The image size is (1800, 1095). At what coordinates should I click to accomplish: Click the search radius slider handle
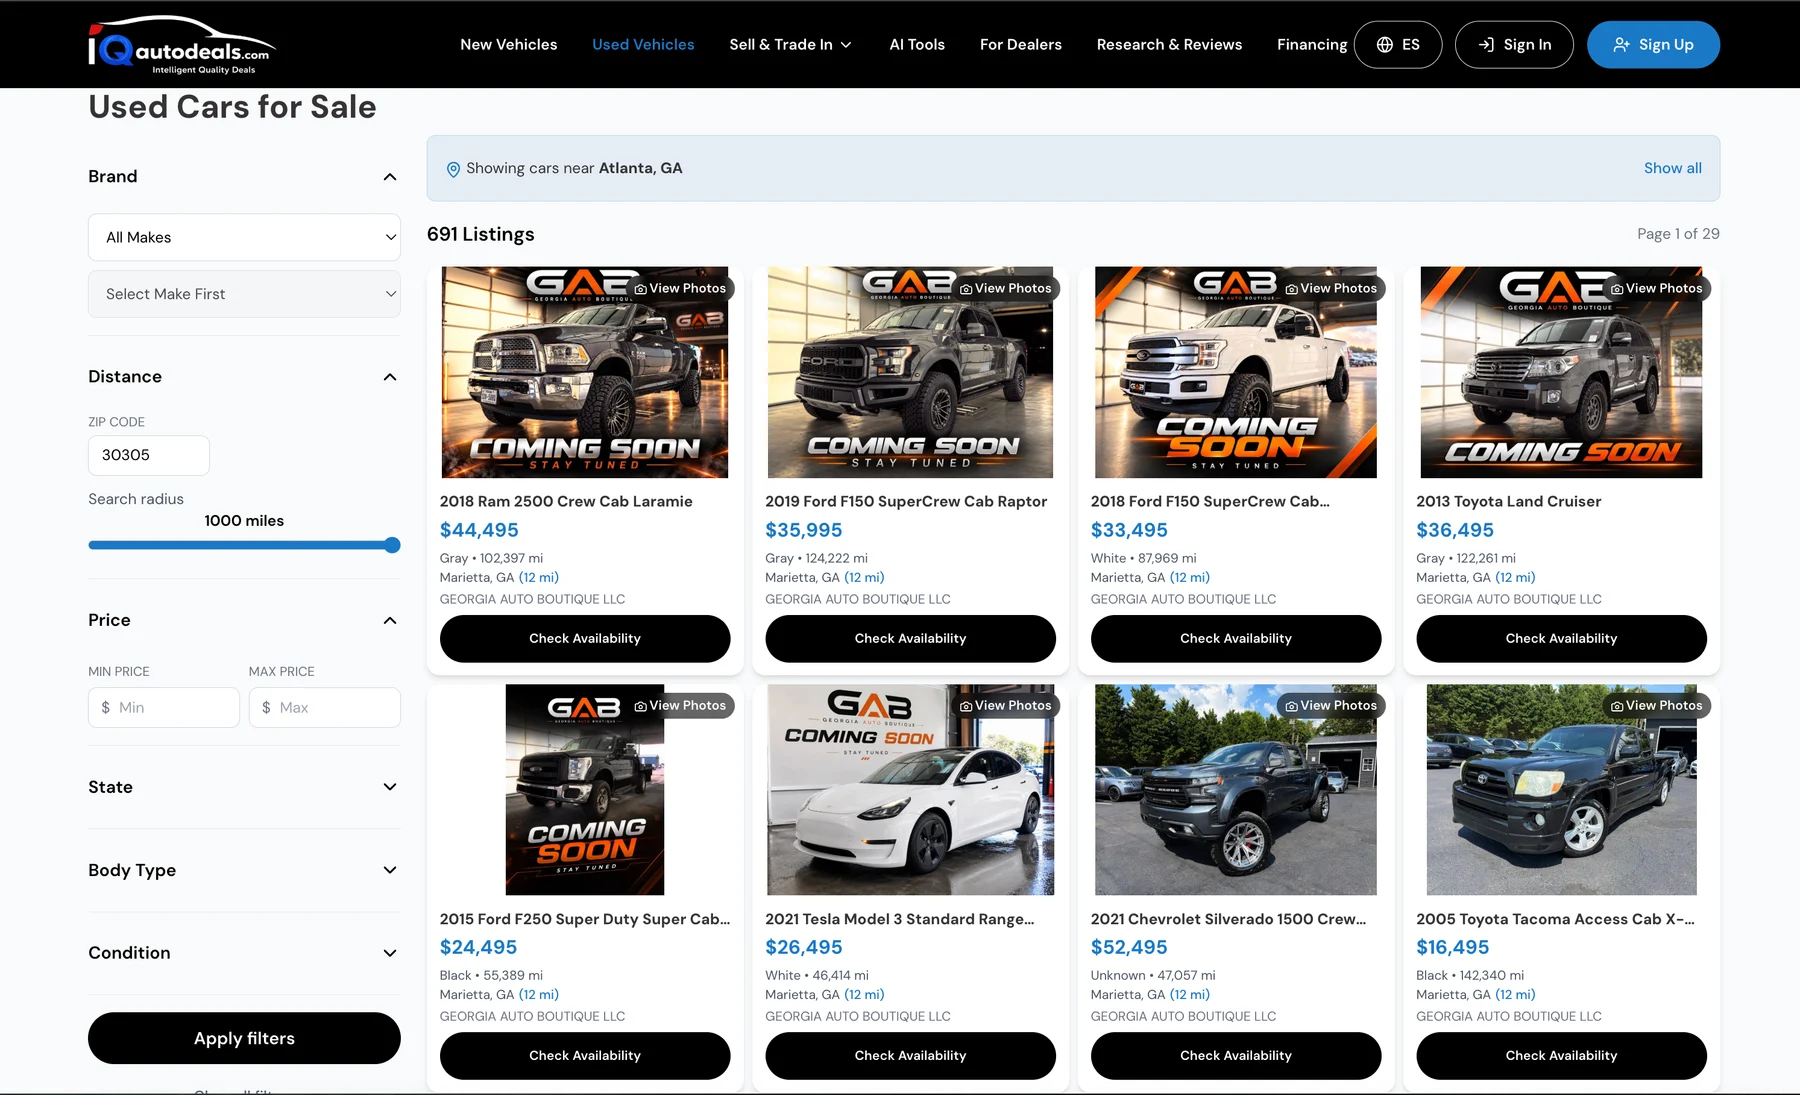coord(392,545)
